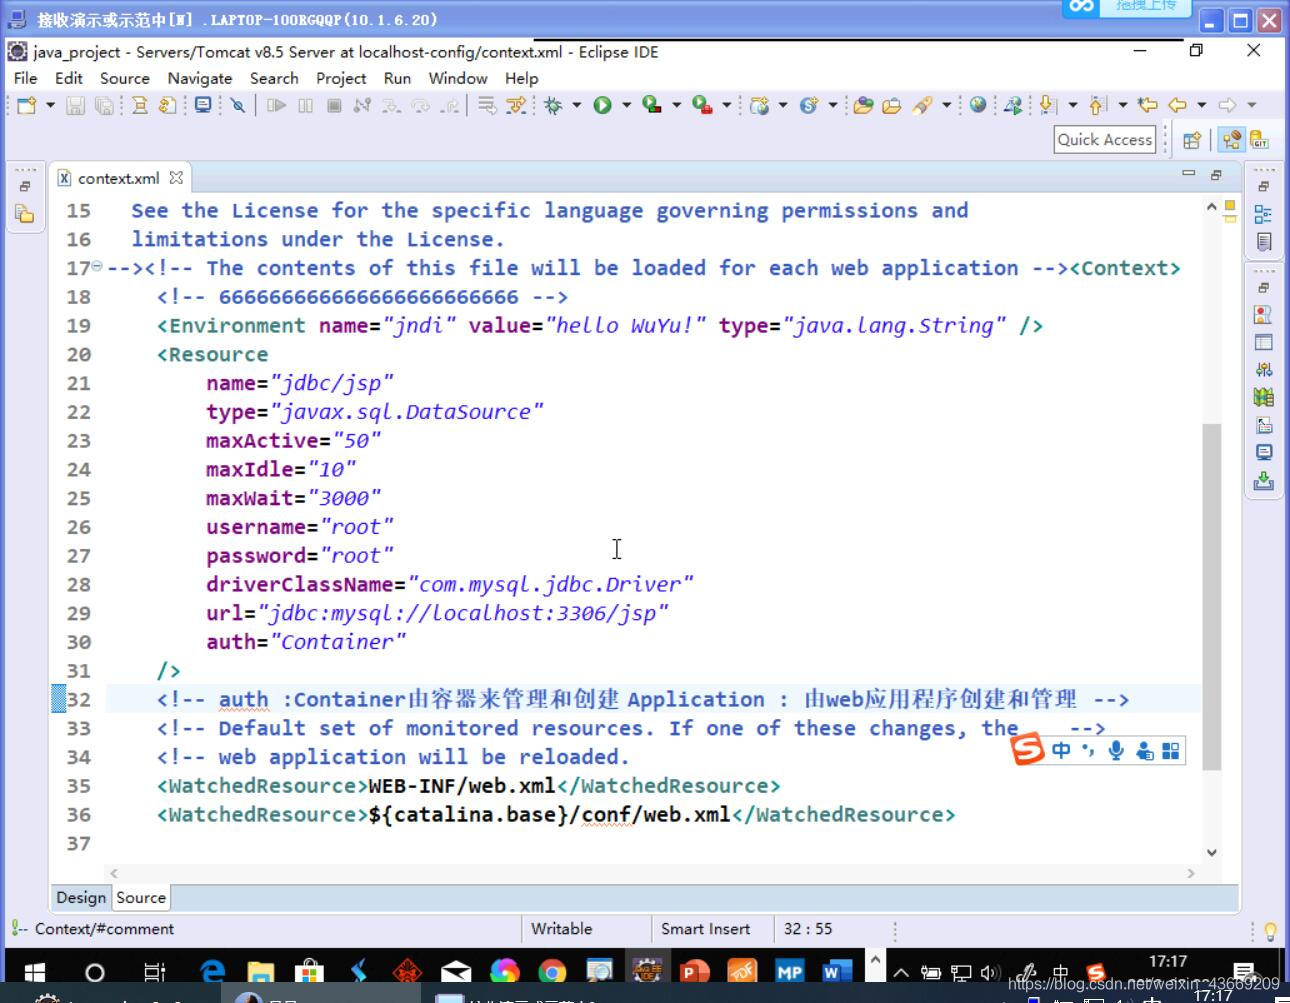Switch to the Design tab
Image resolution: width=1290 pixels, height=1003 pixels.
coord(81,897)
